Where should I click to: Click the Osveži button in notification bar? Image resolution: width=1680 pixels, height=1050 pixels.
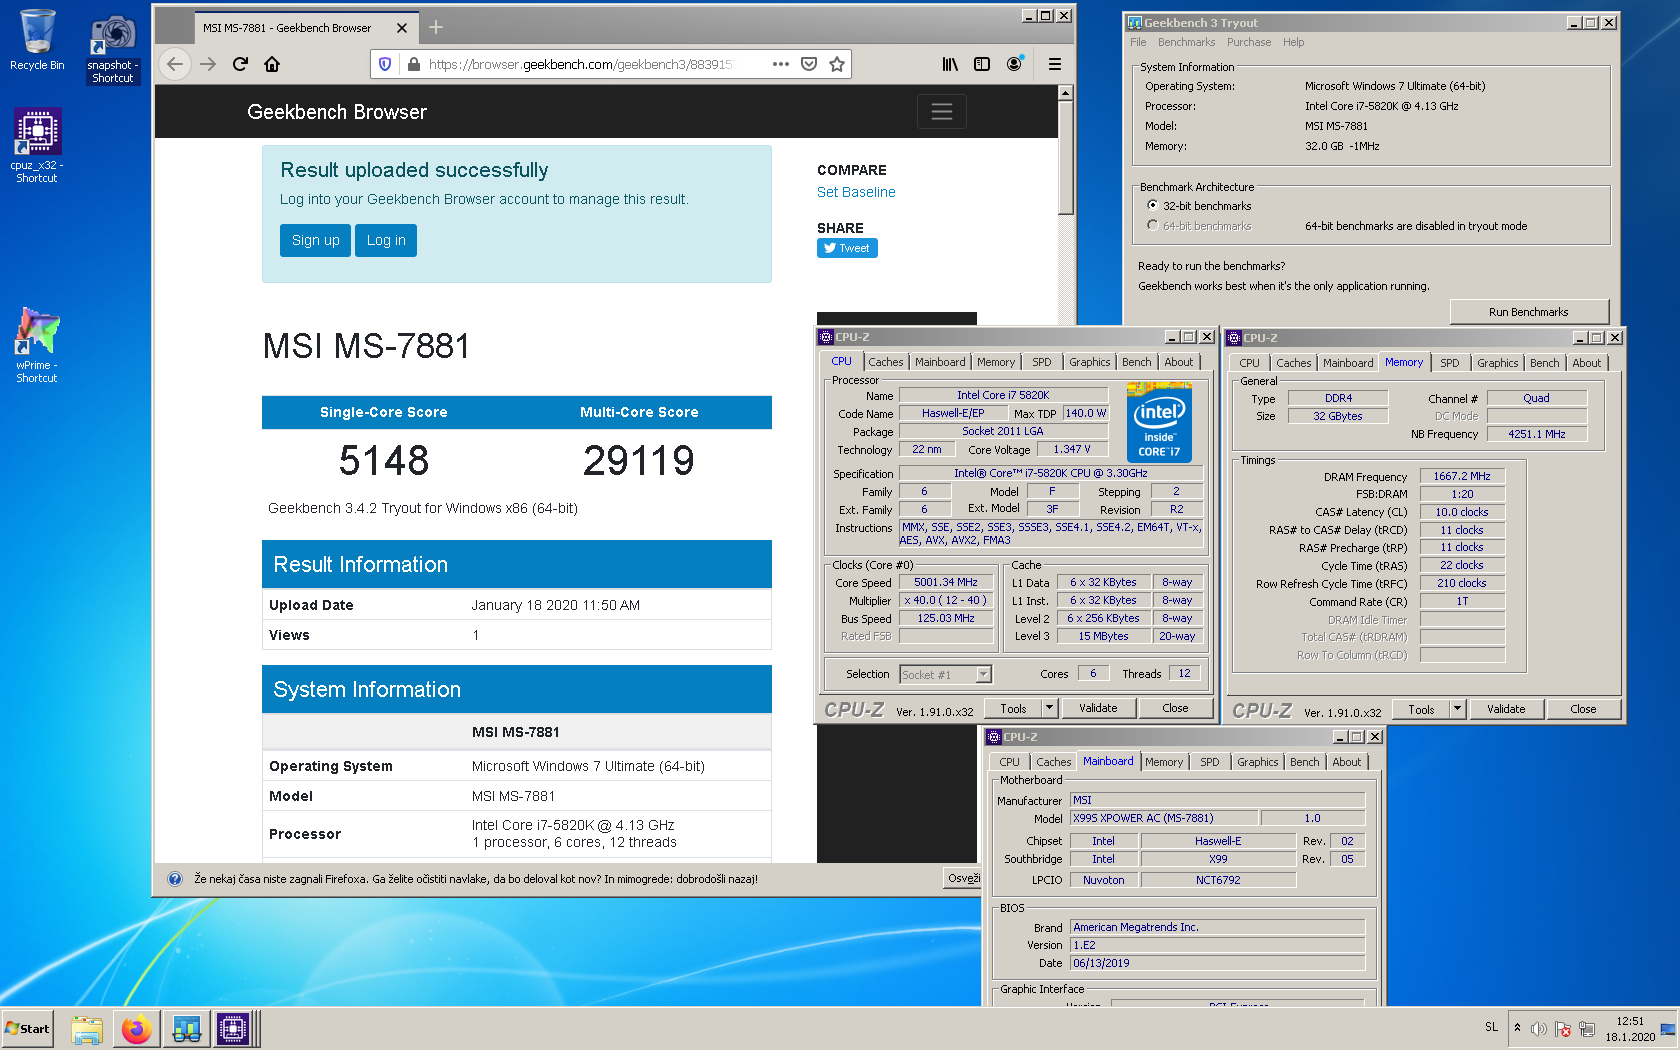click(964, 878)
